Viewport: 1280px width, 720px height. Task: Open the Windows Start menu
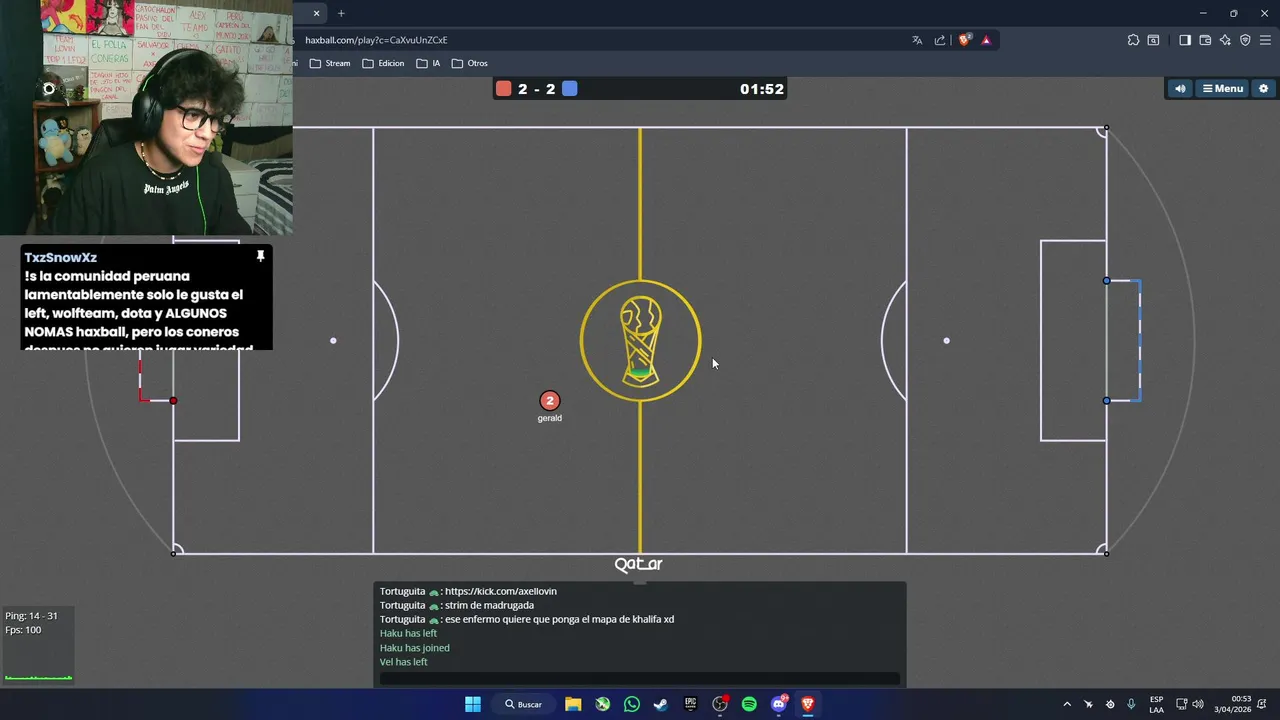472,704
